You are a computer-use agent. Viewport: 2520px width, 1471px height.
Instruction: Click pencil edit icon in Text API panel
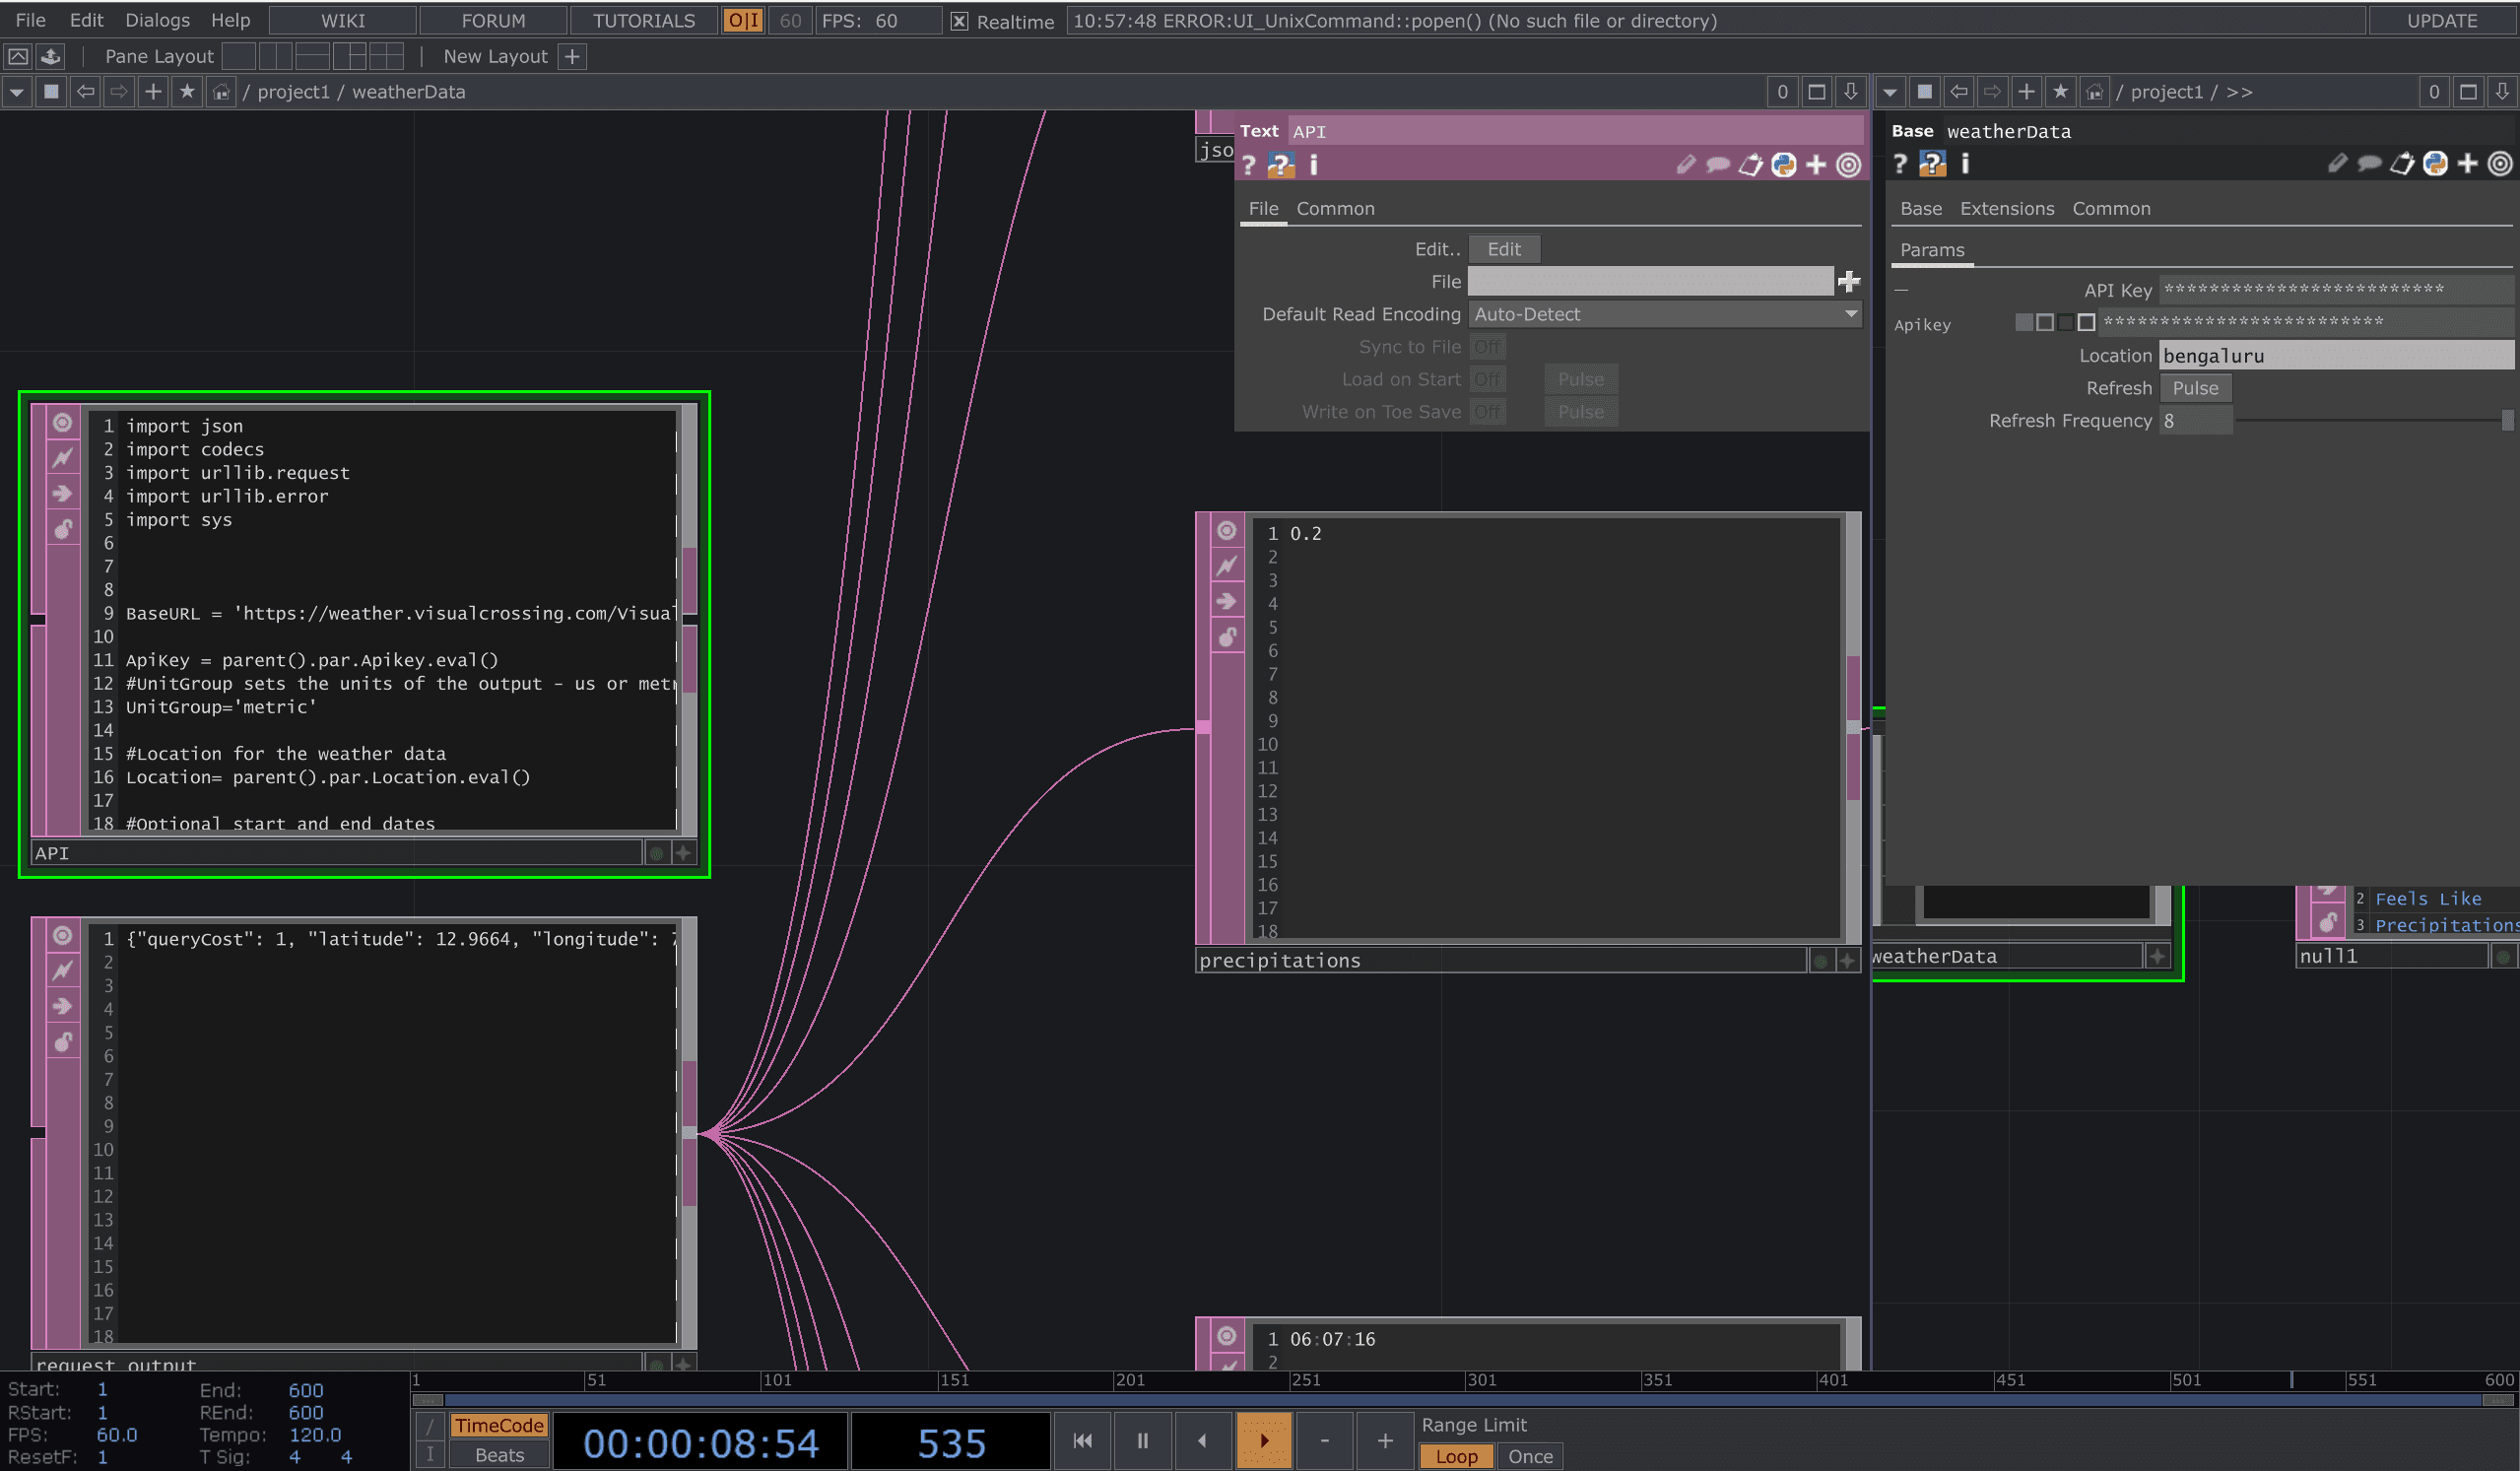[1686, 165]
